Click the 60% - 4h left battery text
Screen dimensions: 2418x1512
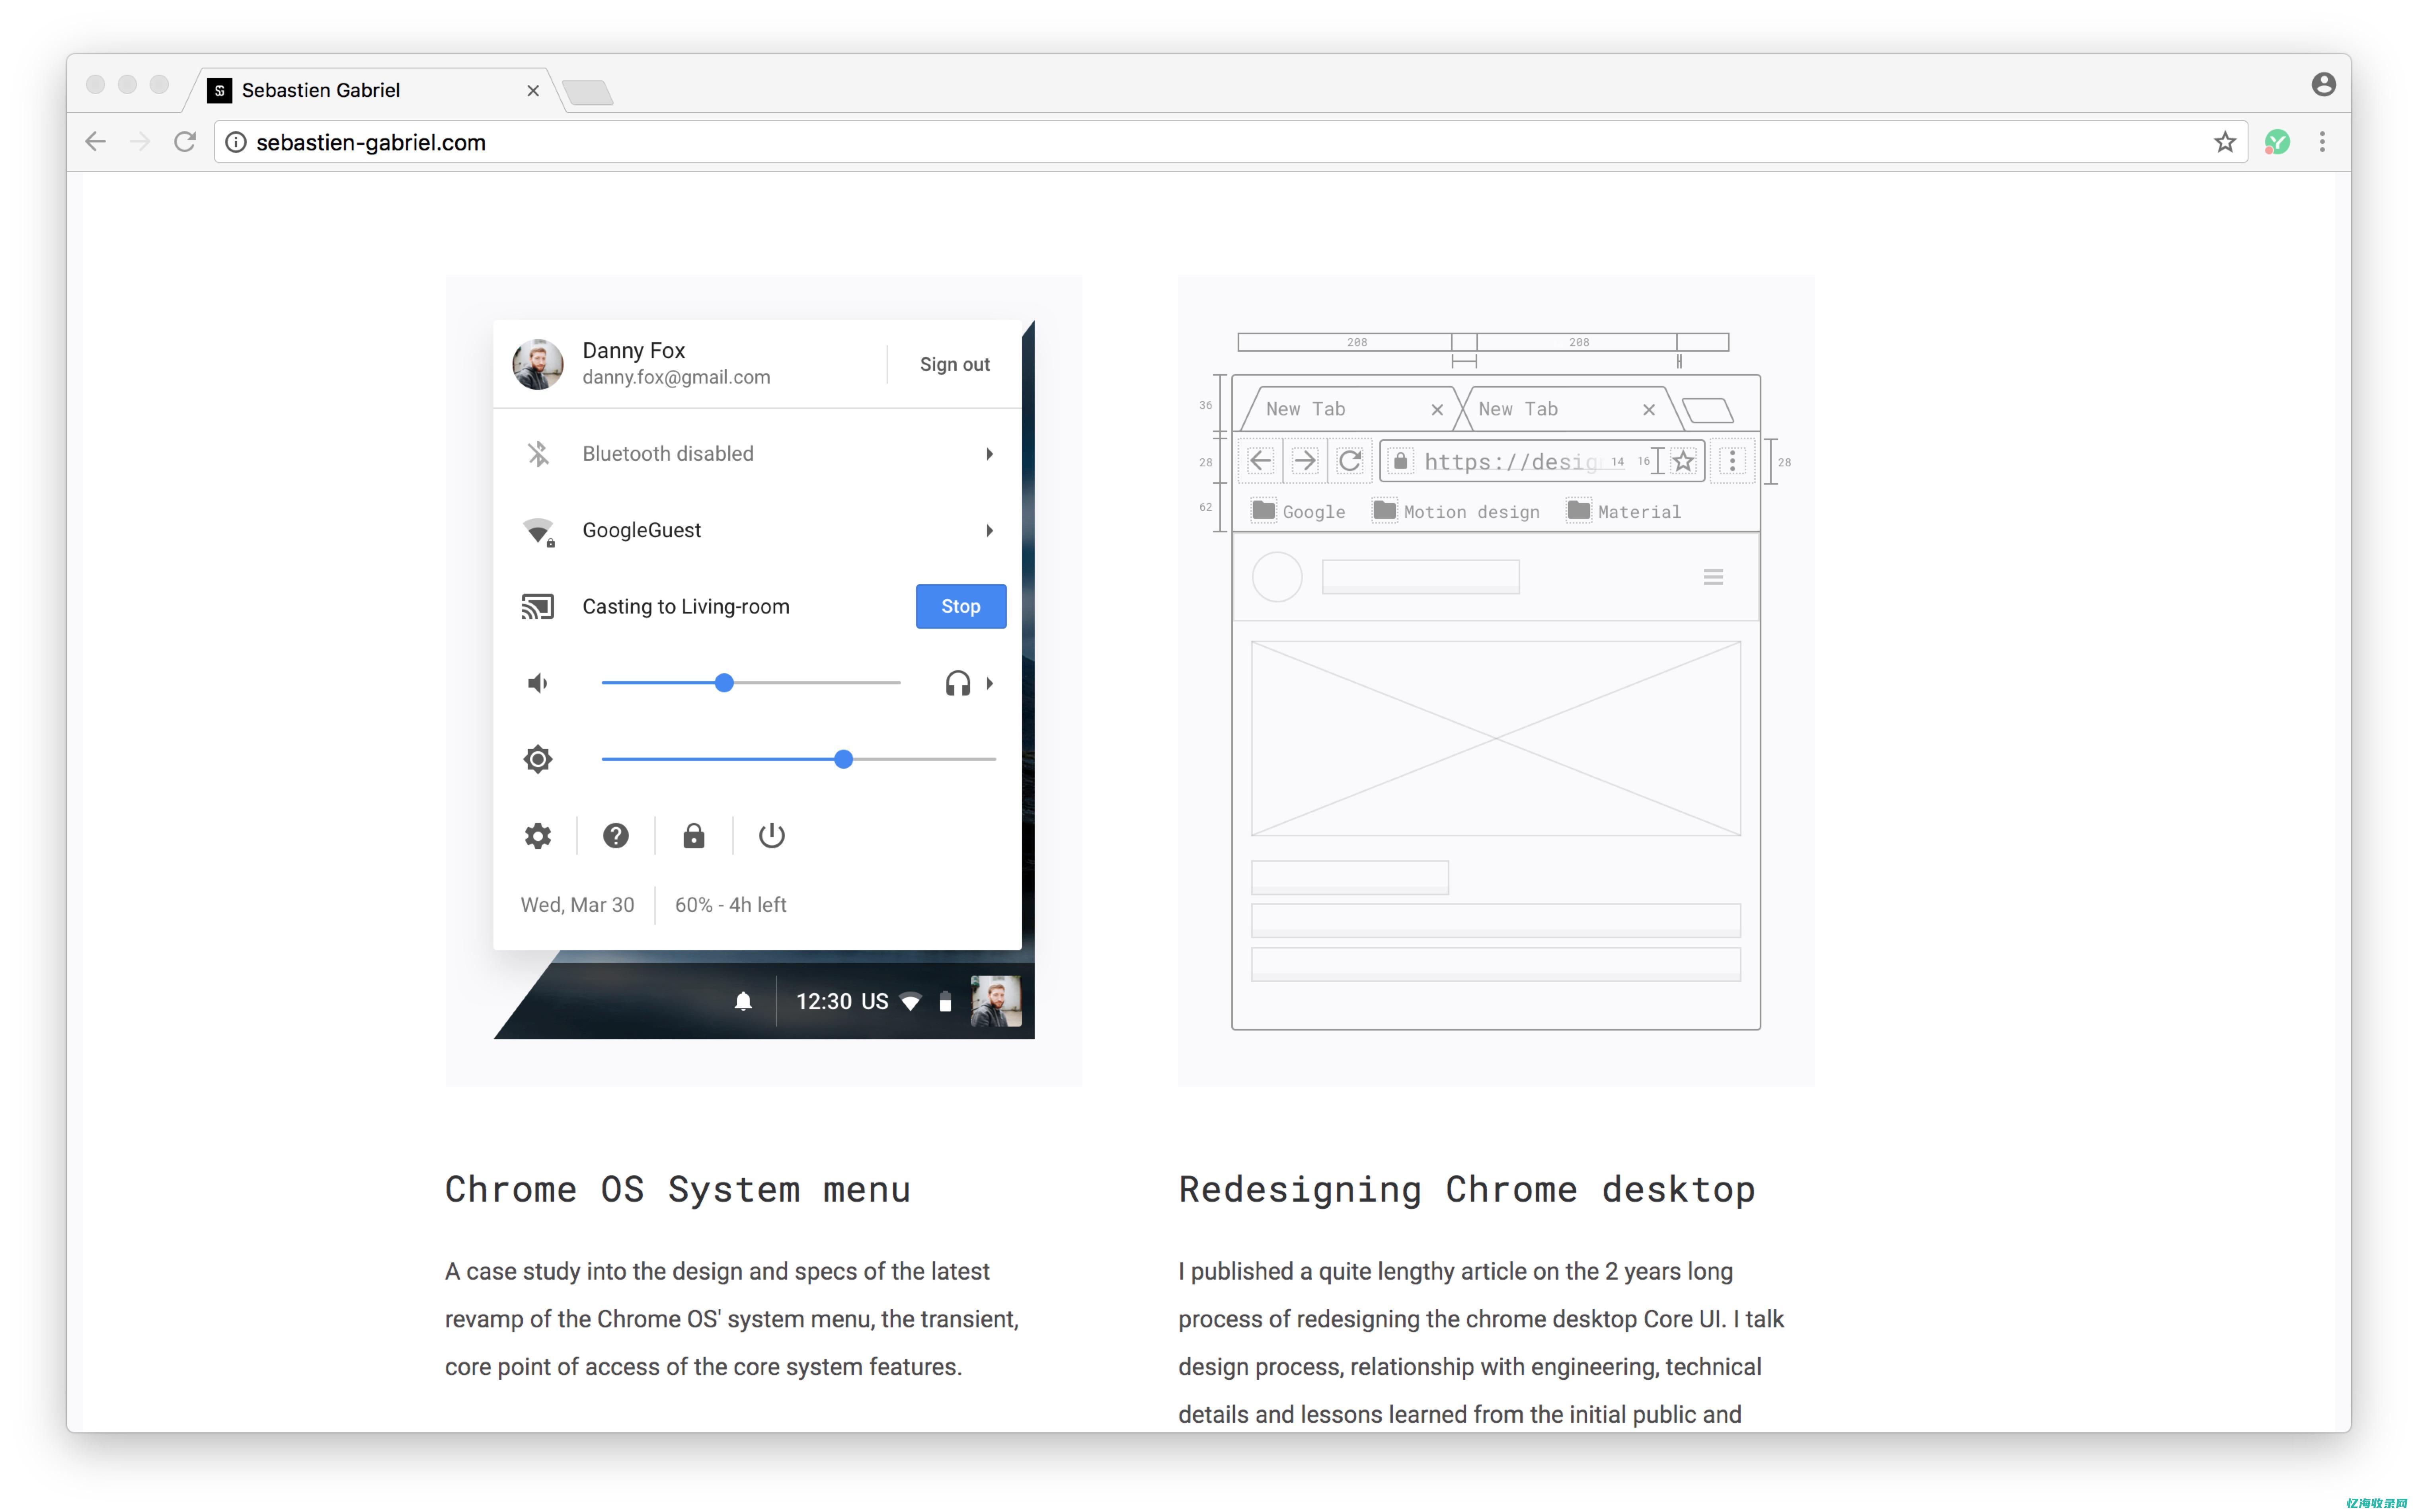[731, 905]
